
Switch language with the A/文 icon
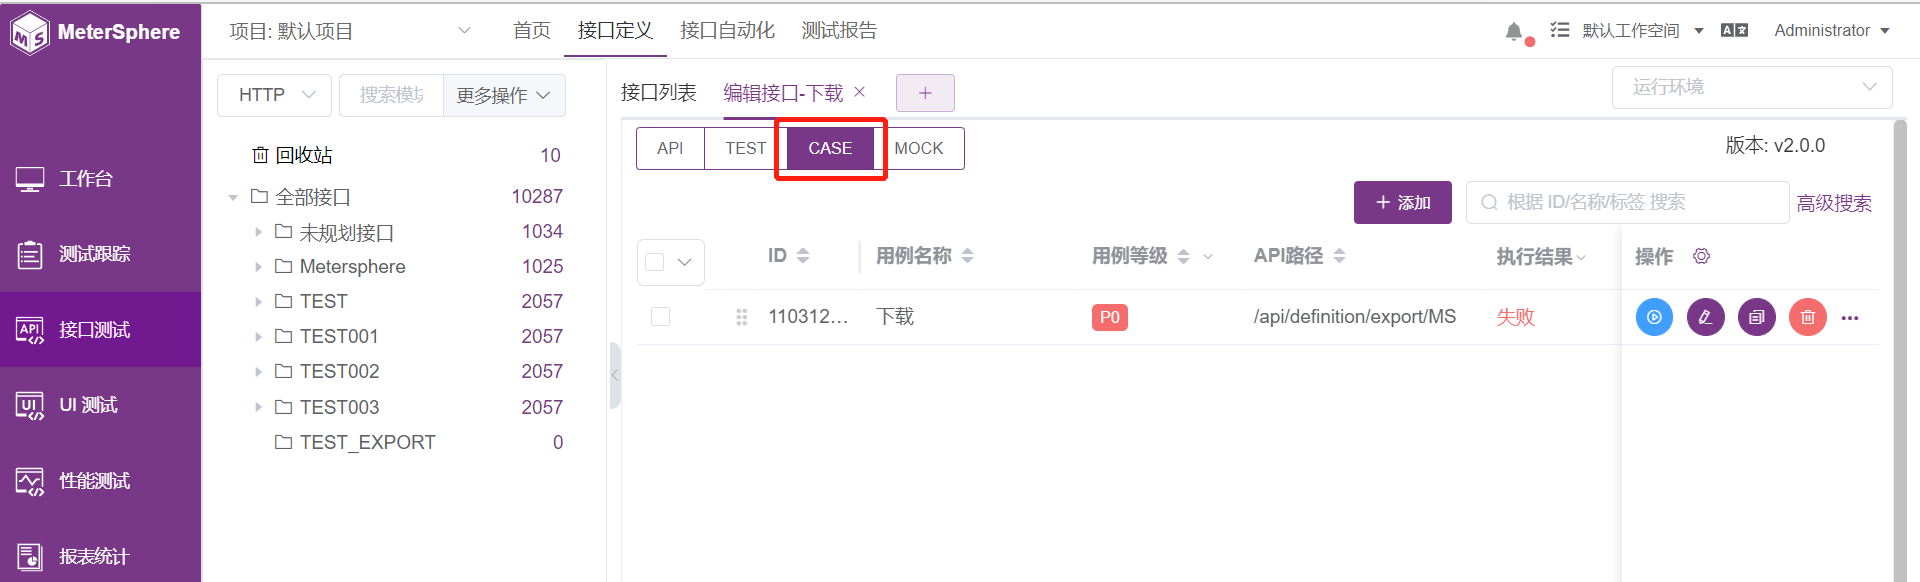pos(1734,30)
